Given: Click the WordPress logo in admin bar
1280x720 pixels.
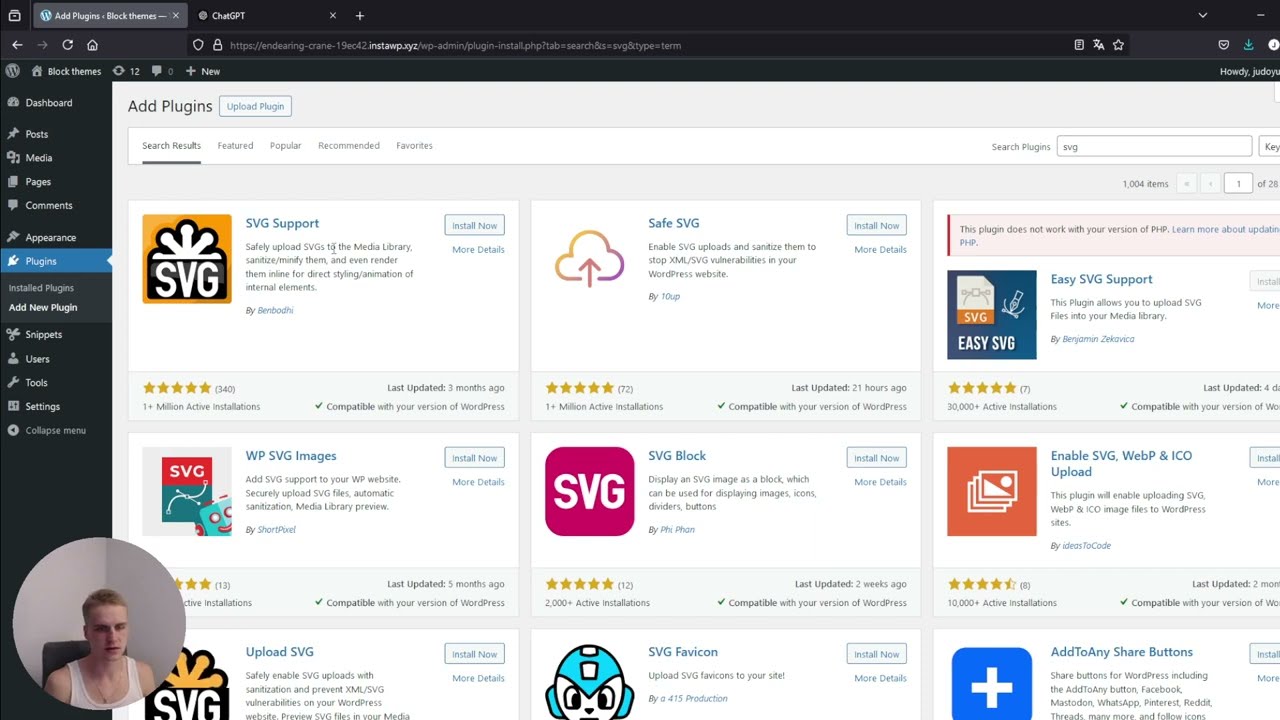Looking at the screenshot, I should click(x=13, y=71).
